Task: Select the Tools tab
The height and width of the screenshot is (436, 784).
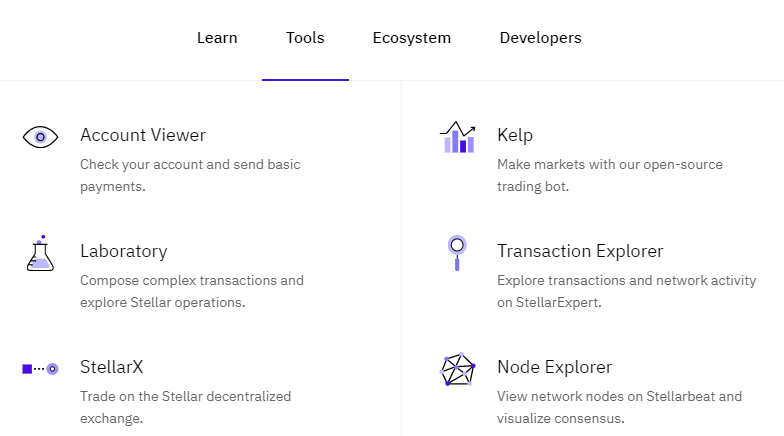Action: click(305, 38)
